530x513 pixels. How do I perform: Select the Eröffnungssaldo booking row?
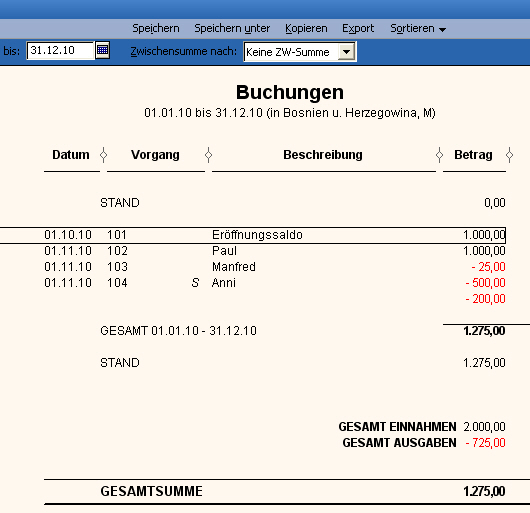click(253, 235)
